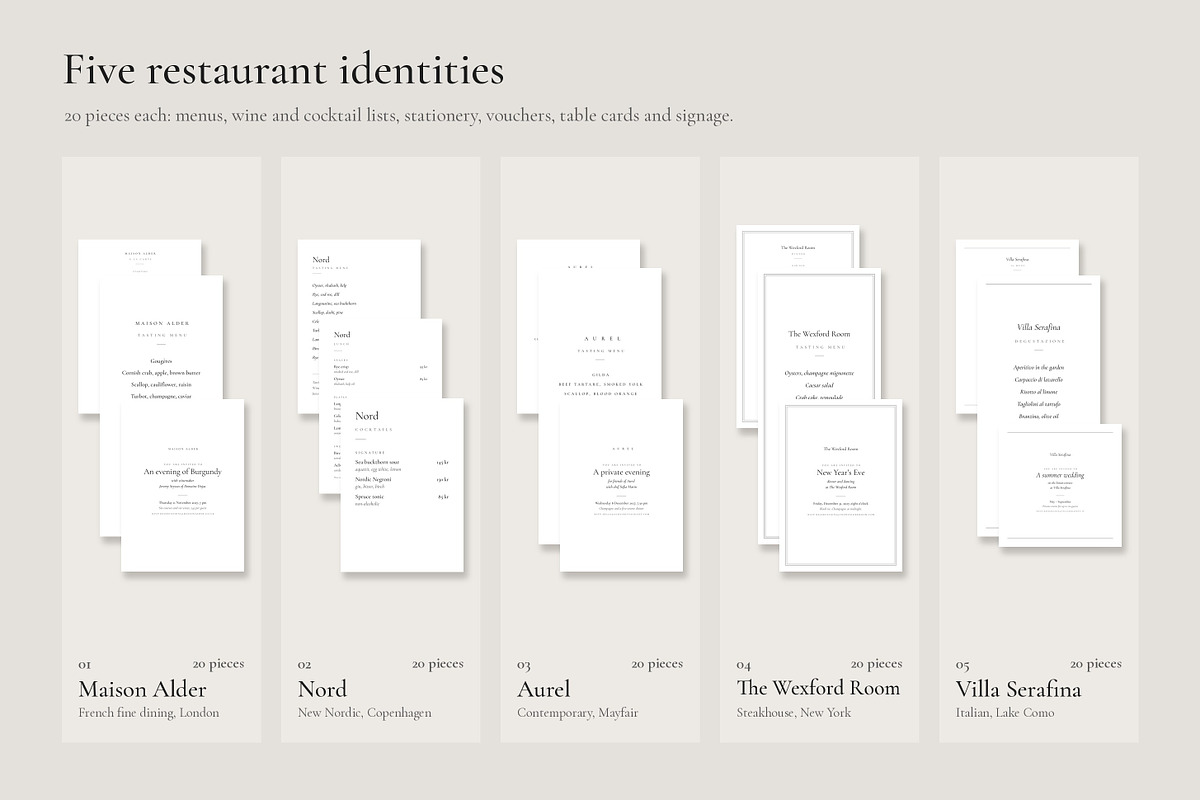This screenshot has height=800, width=1200.
Task: Click "20 pieces" in the Villa Serafina panel
Action: tap(1096, 664)
